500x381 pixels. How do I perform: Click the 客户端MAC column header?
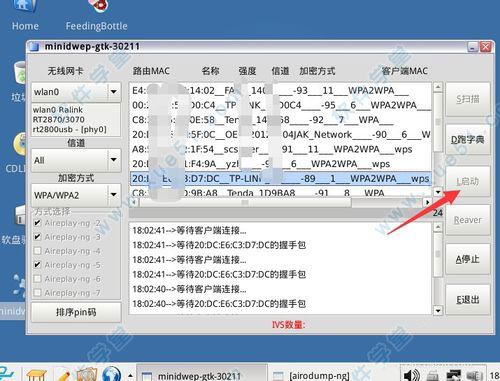pyautogui.click(x=405, y=71)
